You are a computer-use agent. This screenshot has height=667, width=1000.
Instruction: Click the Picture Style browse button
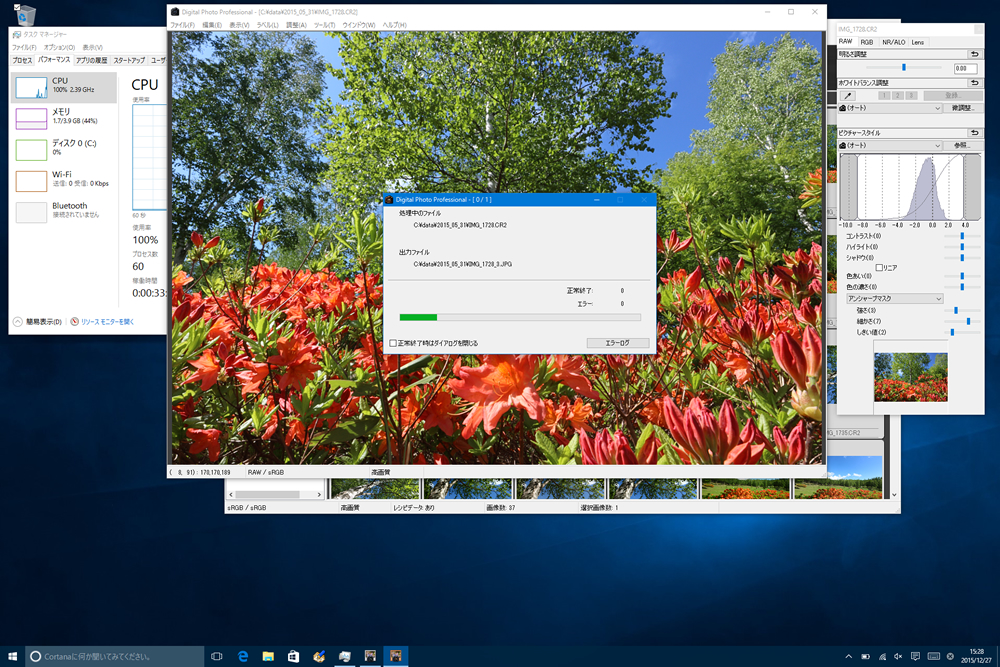click(962, 145)
